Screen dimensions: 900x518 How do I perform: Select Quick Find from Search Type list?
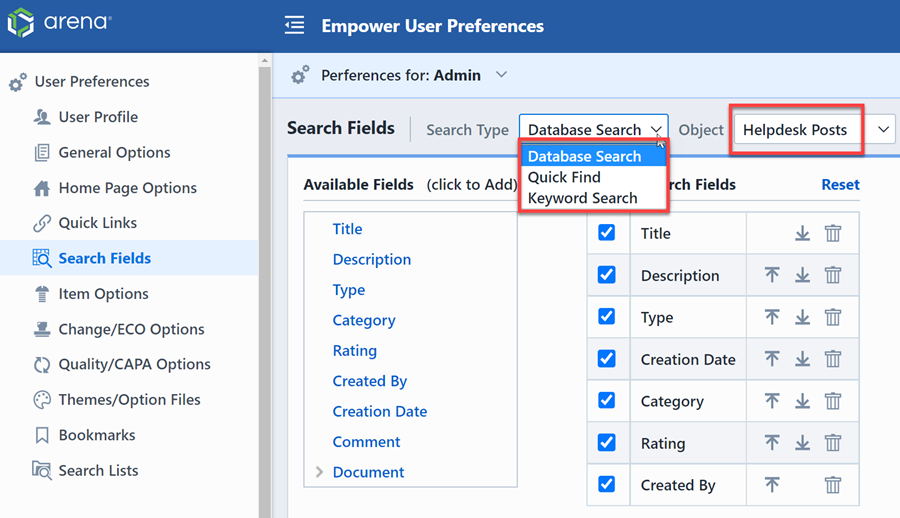(x=564, y=177)
